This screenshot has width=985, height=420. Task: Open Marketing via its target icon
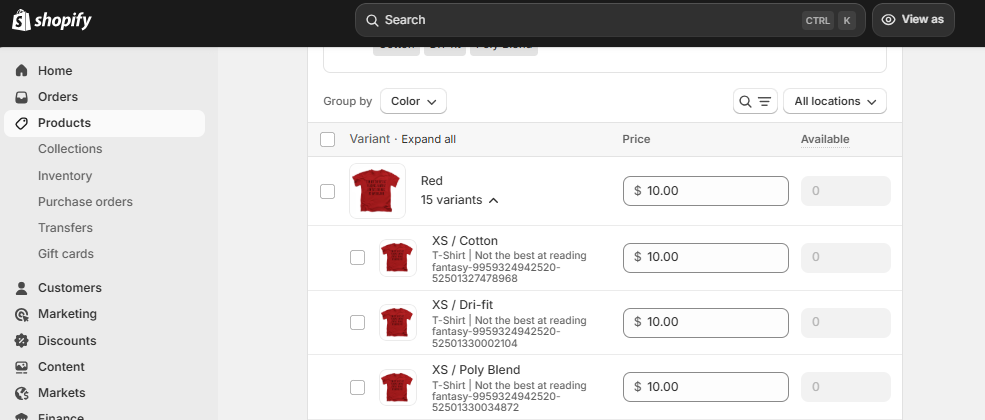click(21, 314)
